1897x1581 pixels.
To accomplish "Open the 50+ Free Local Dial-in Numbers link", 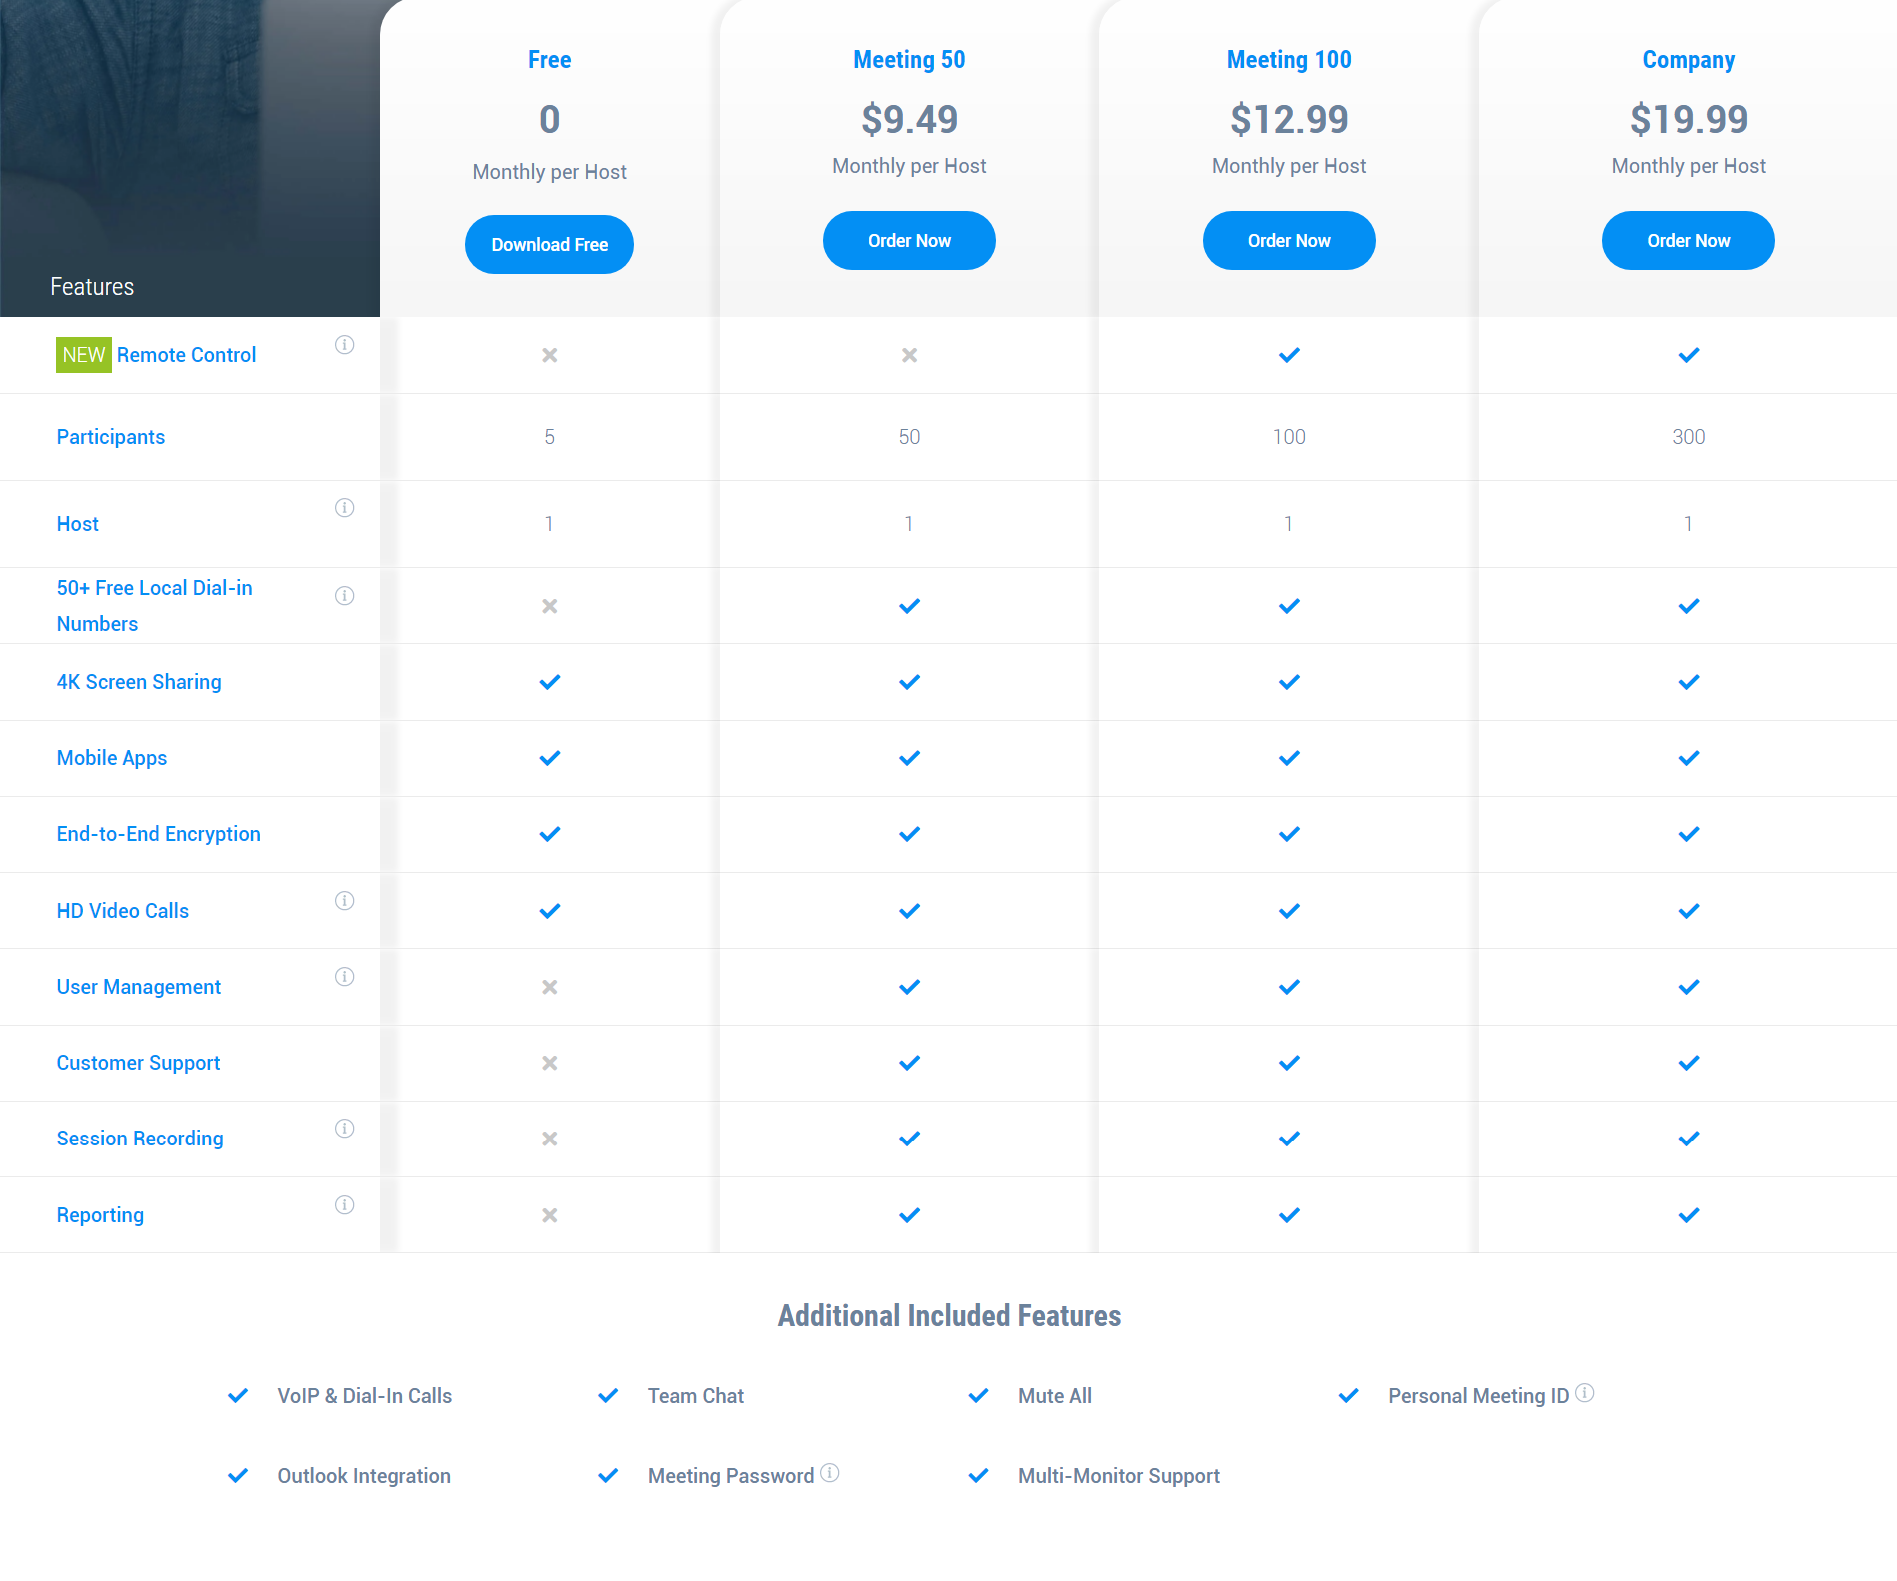I will (x=155, y=606).
